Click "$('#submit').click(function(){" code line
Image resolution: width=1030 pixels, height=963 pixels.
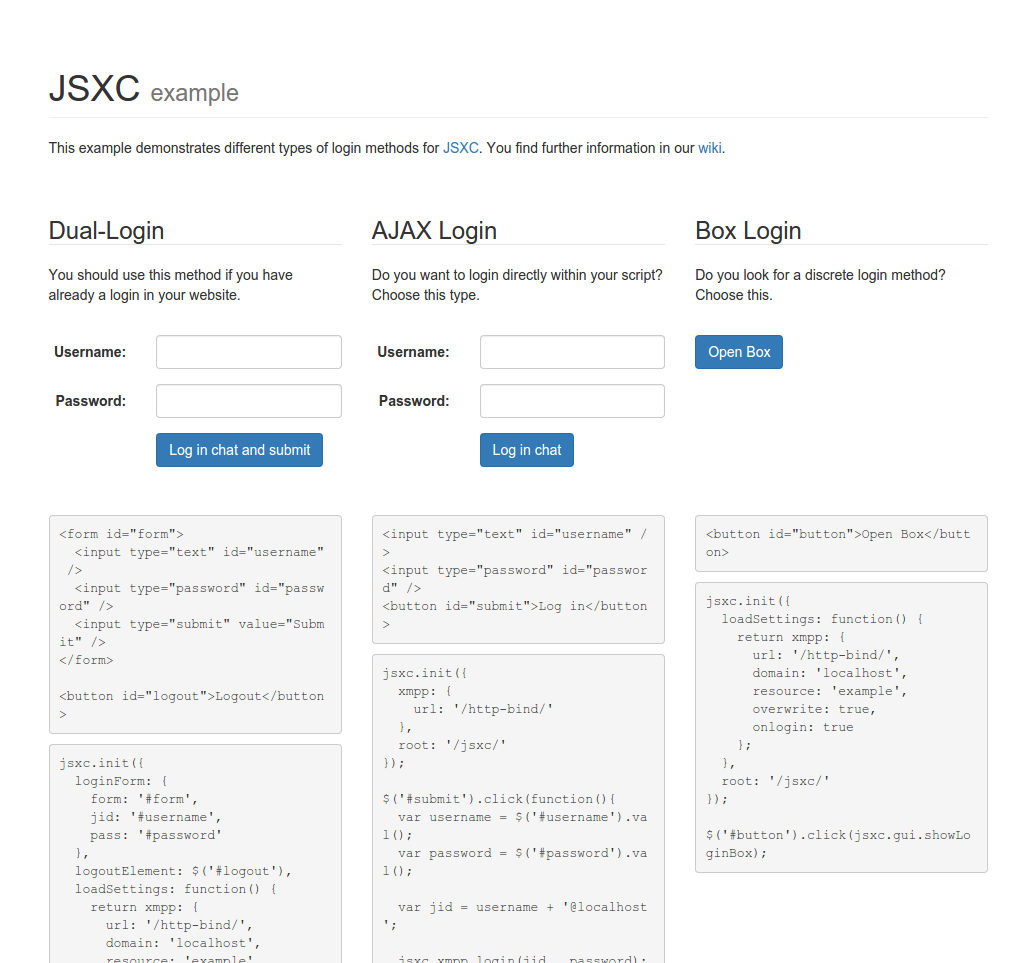499,799
